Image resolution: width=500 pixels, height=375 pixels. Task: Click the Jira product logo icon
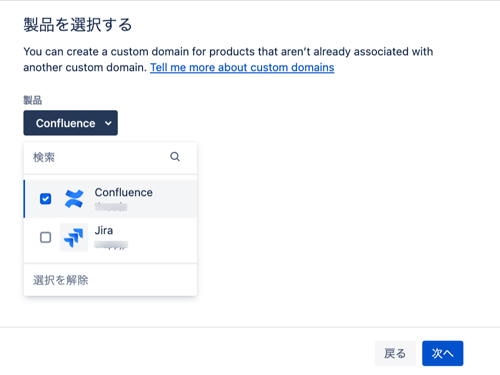tap(74, 237)
